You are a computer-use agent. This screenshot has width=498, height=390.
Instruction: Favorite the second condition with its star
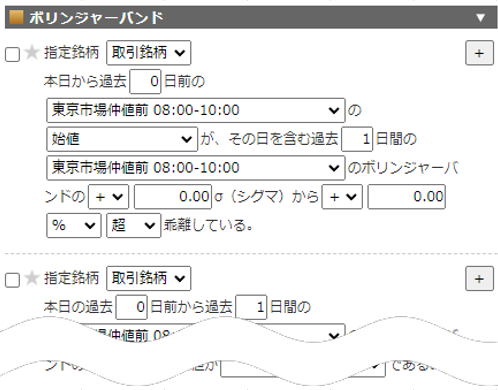click(32, 278)
